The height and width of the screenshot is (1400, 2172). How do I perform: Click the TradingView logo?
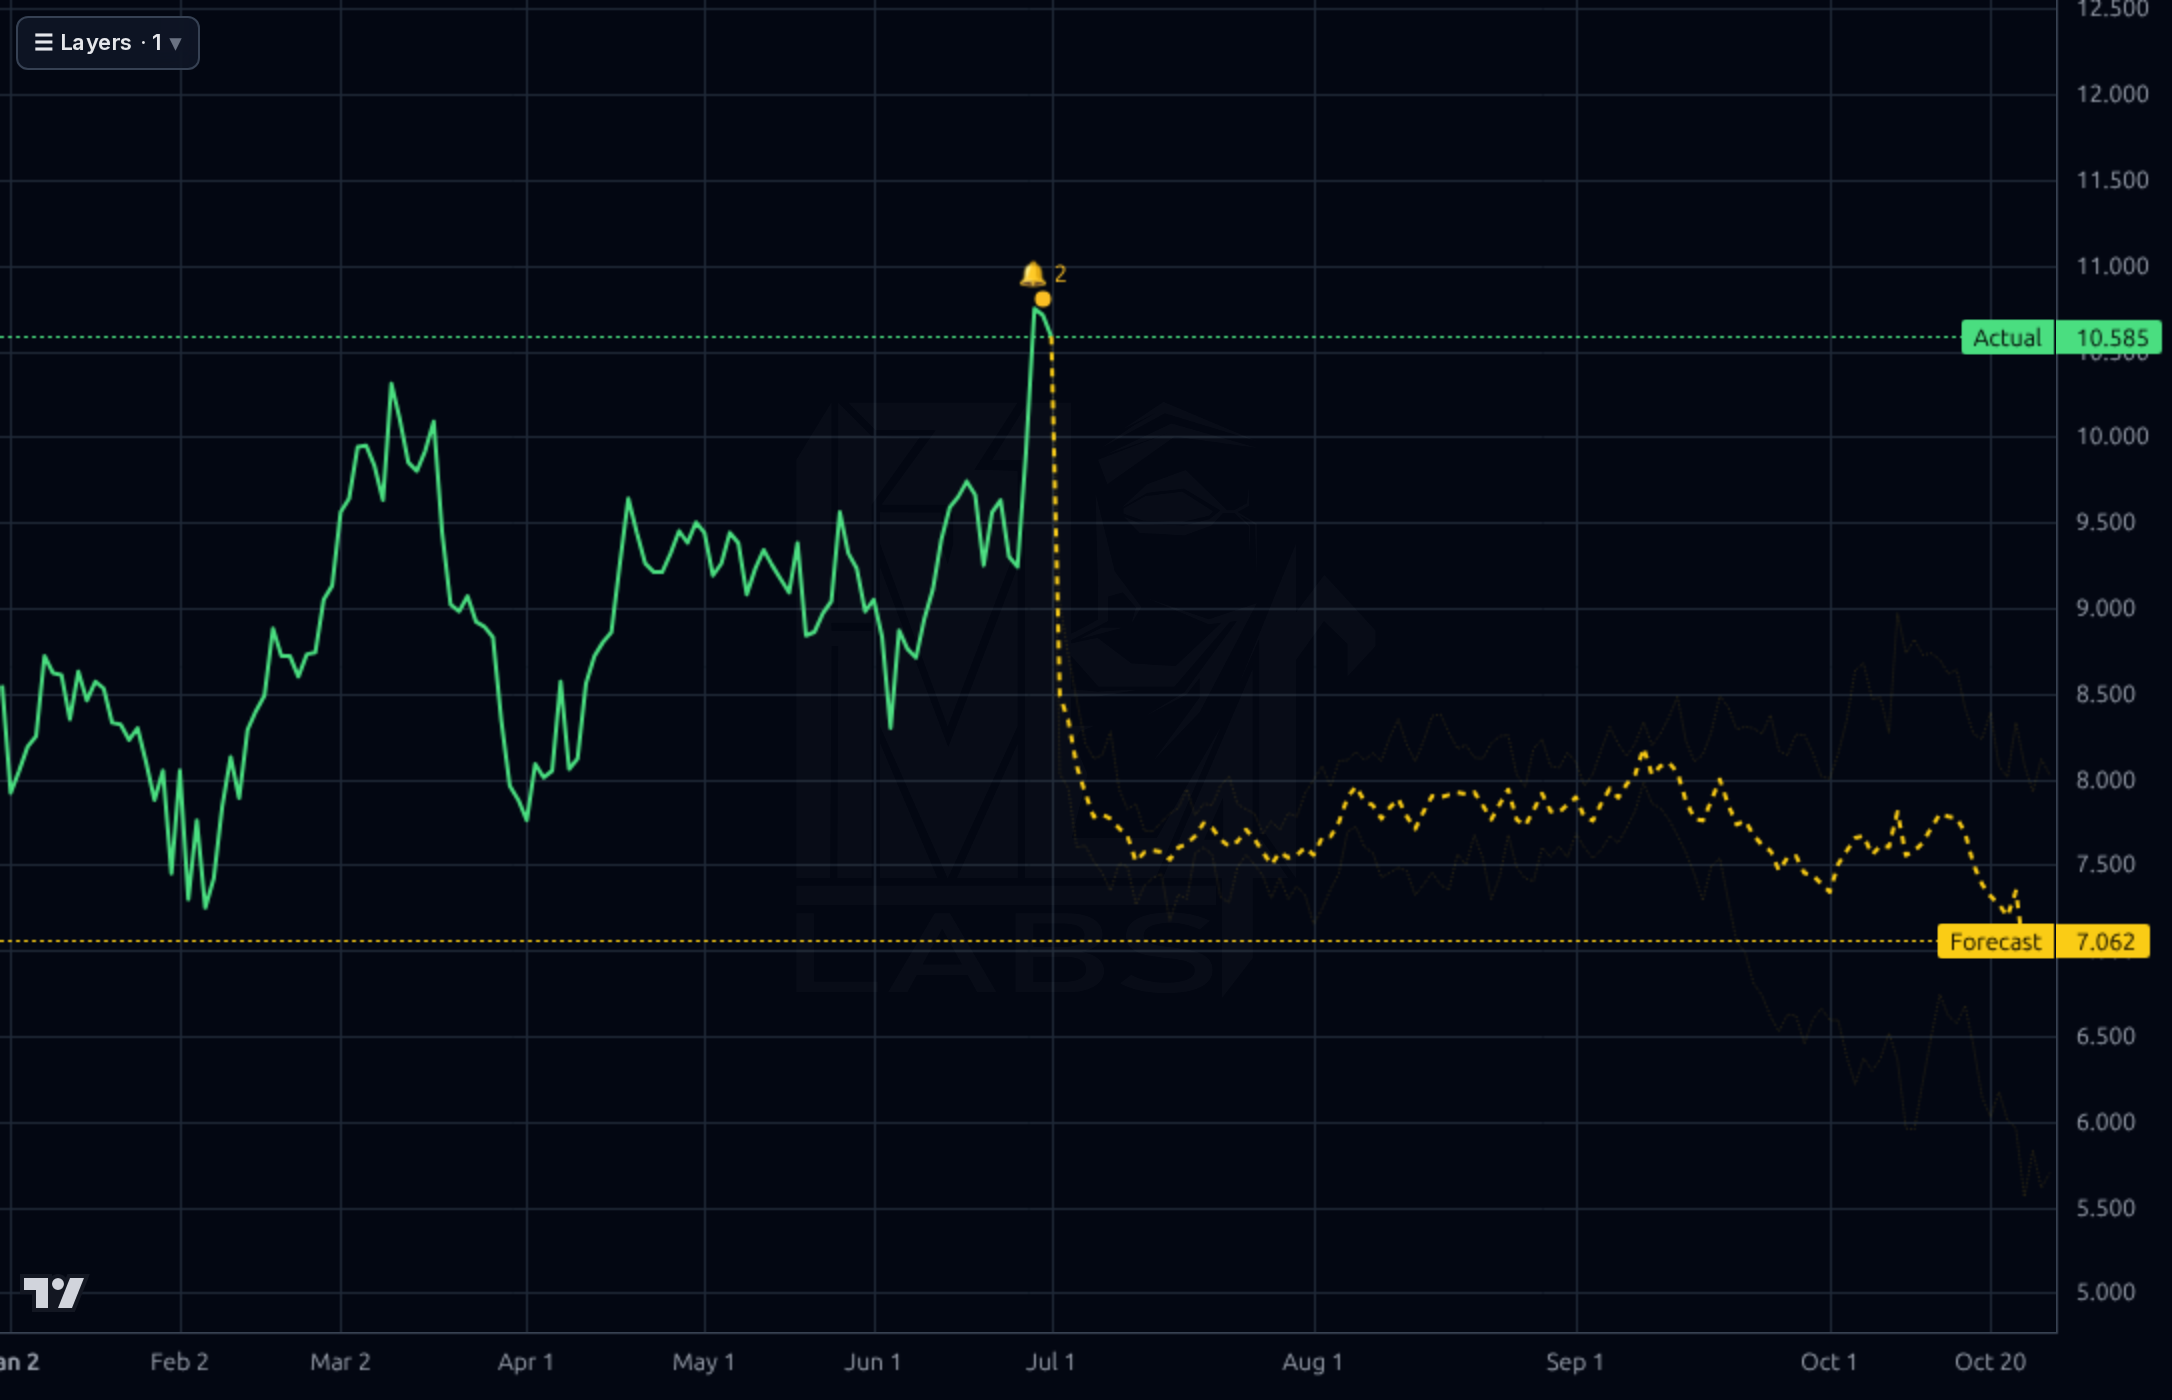pyautogui.click(x=54, y=1292)
